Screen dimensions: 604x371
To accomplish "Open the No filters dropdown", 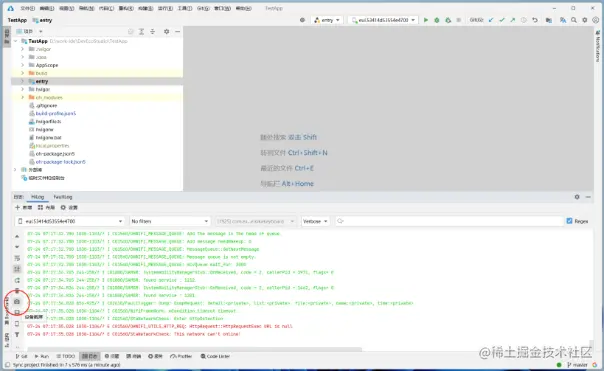I will point(170,221).
